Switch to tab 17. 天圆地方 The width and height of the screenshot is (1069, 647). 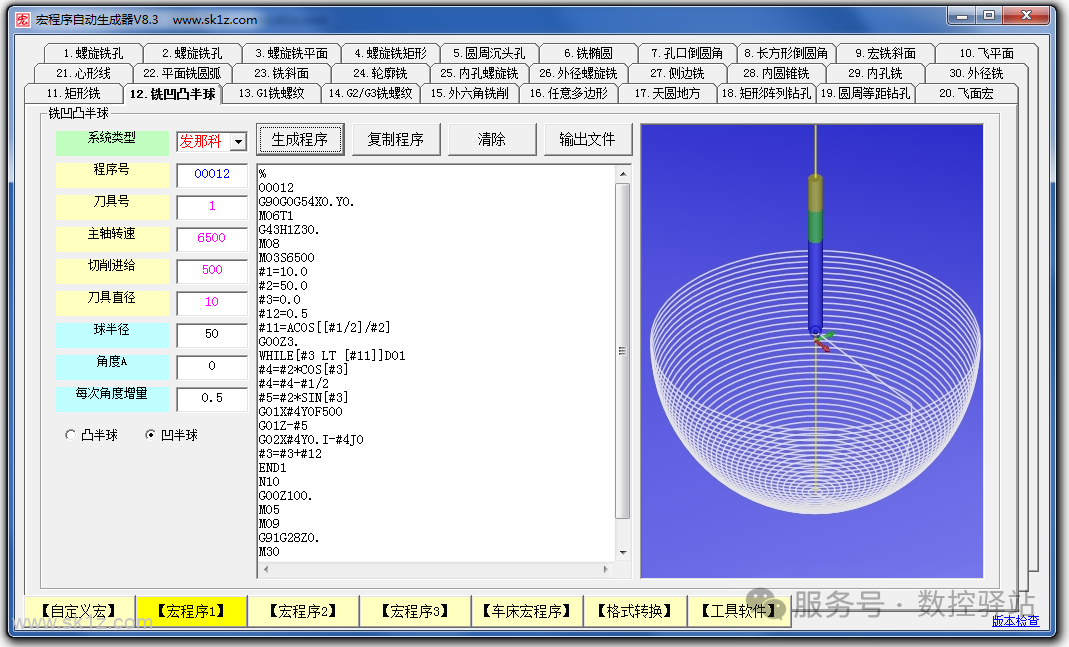pos(667,93)
